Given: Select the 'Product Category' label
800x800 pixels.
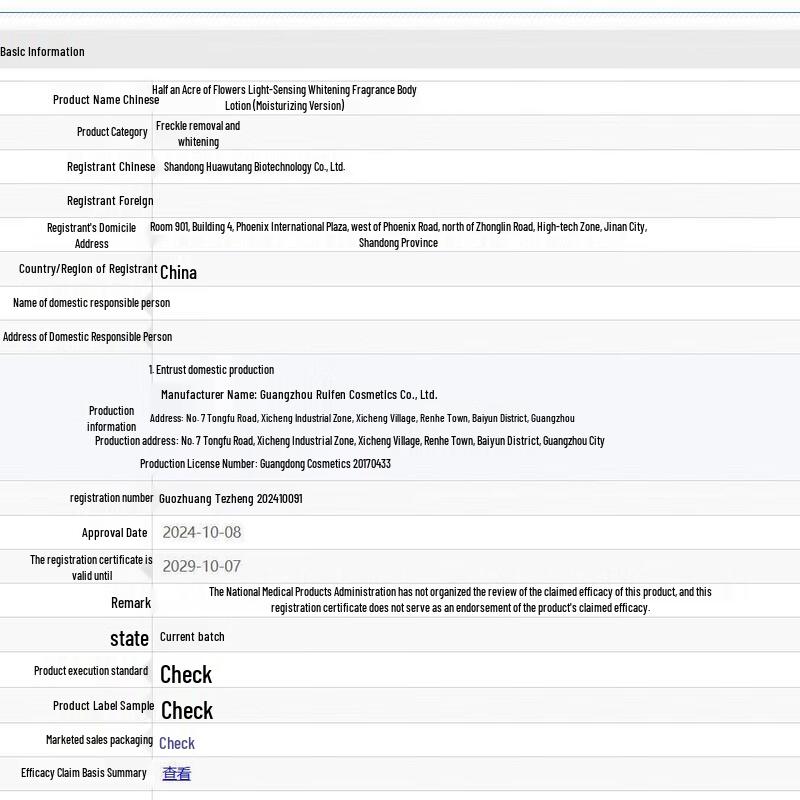Looking at the screenshot, I should [112, 132].
